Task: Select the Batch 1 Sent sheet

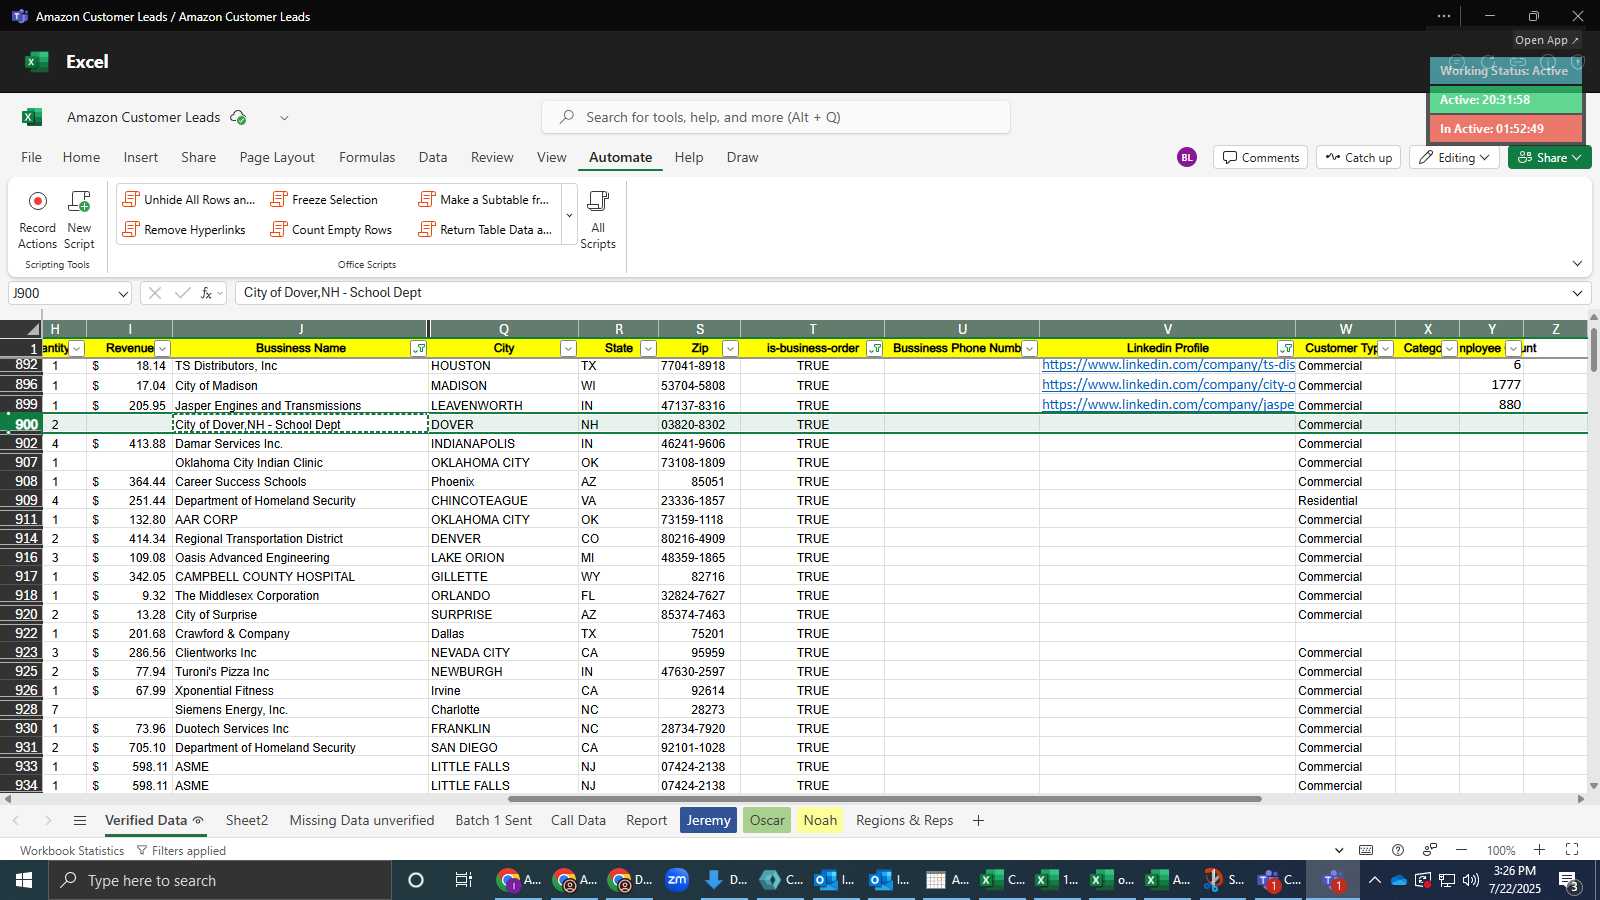Action: click(494, 821)
